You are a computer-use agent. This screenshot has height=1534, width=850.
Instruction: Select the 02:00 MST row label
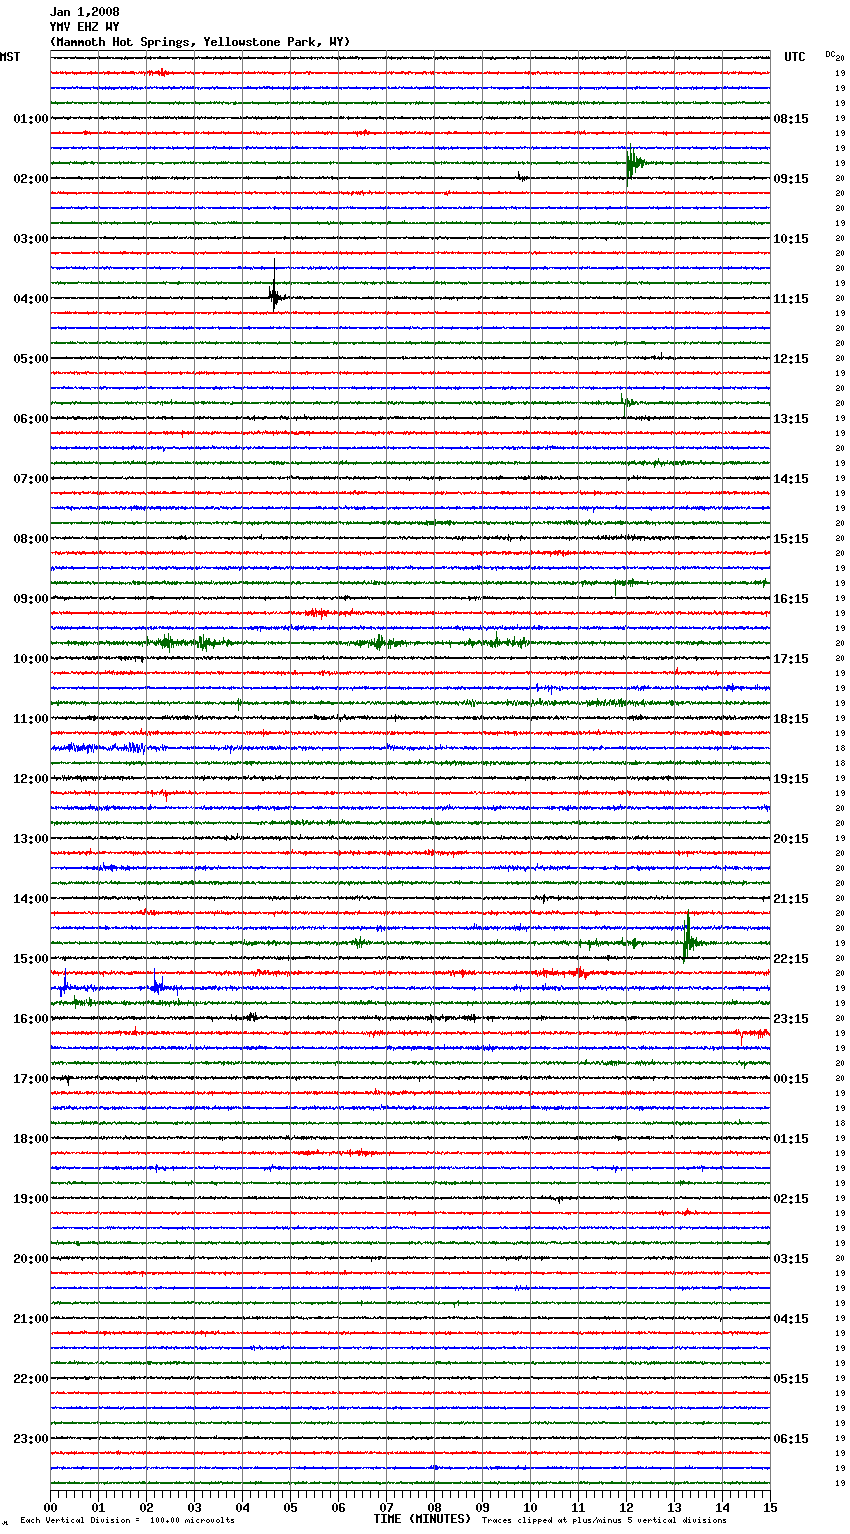[31, 179]
